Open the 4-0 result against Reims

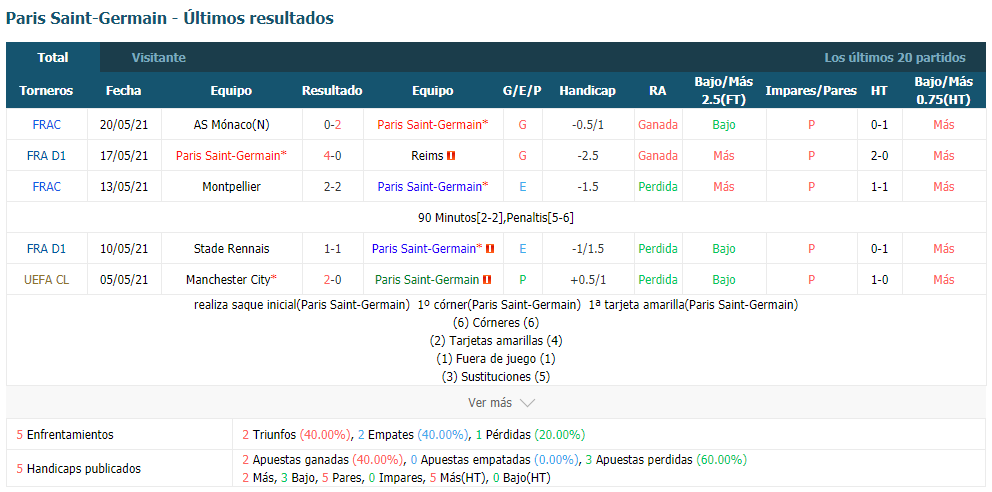(x=332, y=156)
